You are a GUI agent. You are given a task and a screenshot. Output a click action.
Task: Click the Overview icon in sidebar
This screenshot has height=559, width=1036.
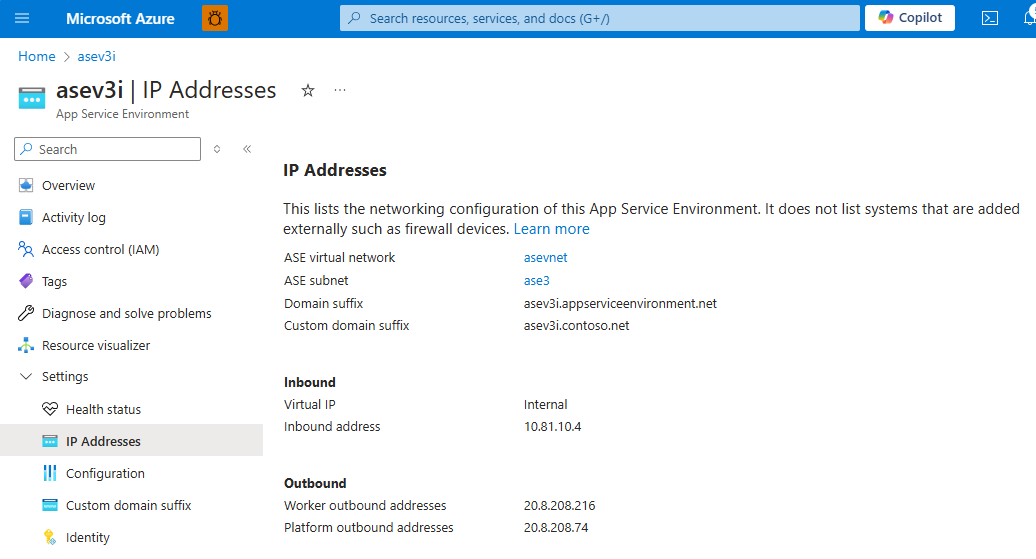click(x=26, y=186)
